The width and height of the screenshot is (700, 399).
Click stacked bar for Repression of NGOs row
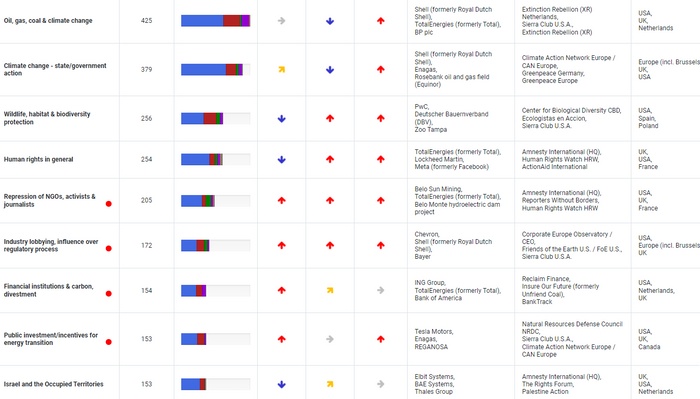coord(216,201)
